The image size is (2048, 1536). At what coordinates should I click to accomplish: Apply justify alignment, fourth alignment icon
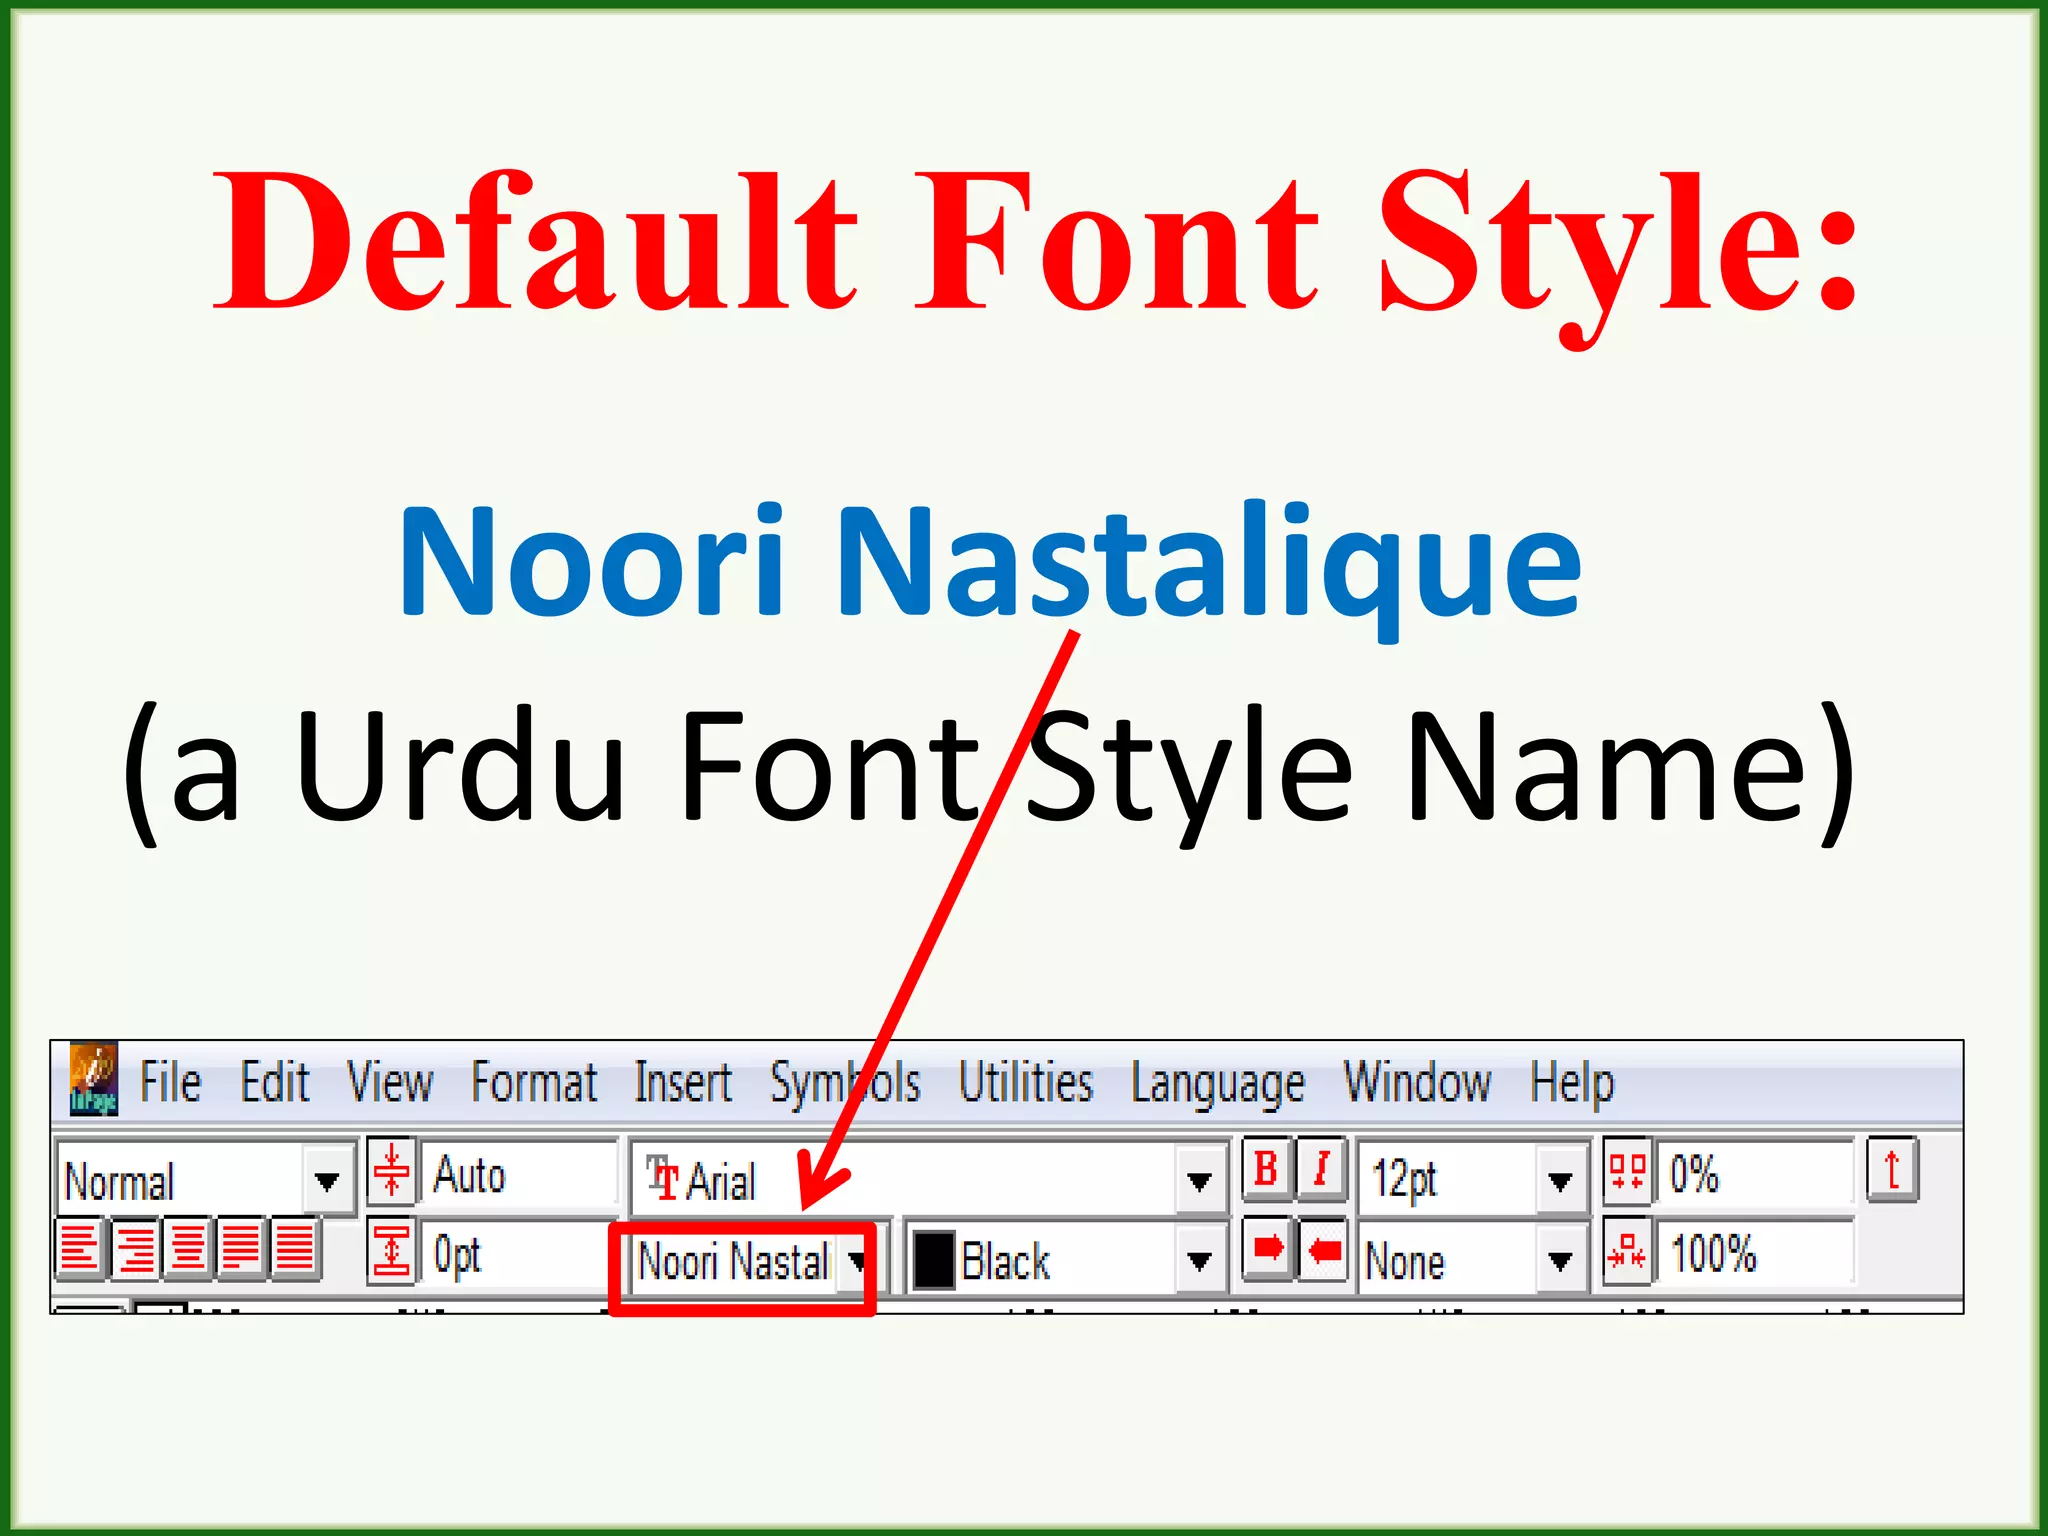[x=241, y=1249]
